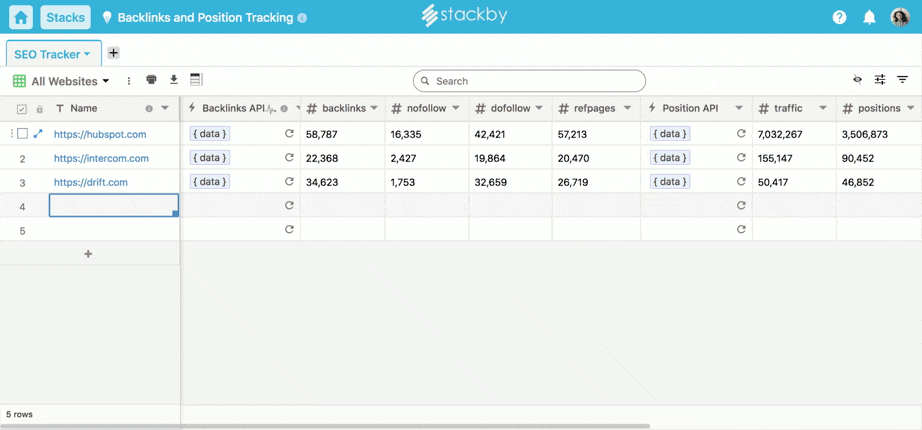The image size is (922, 430).
Task: Click the Stacks button in the header
Action: coord(65,17)
